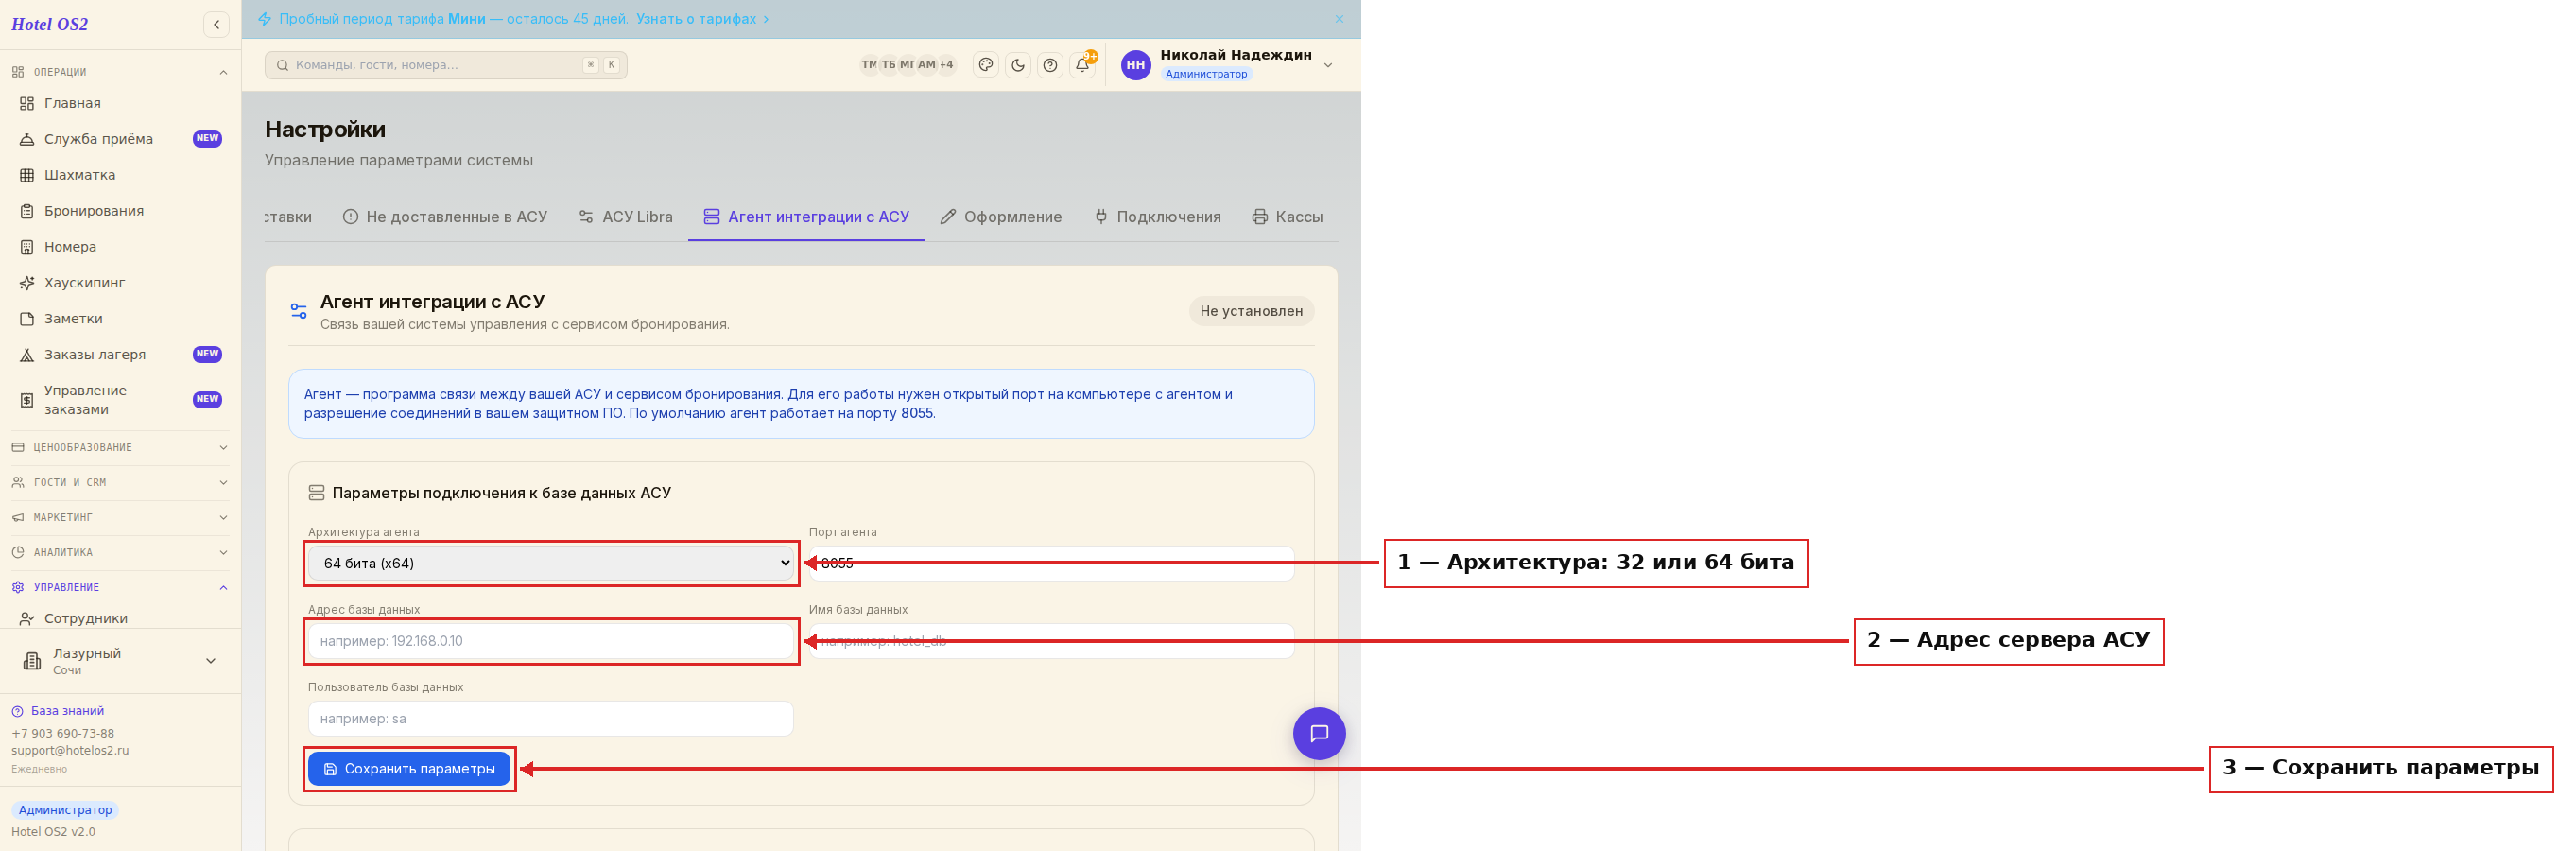Viewport: 2576px width, 851px height.
Task: Click the Сохранить параметры button
Action: coord(409,769)
